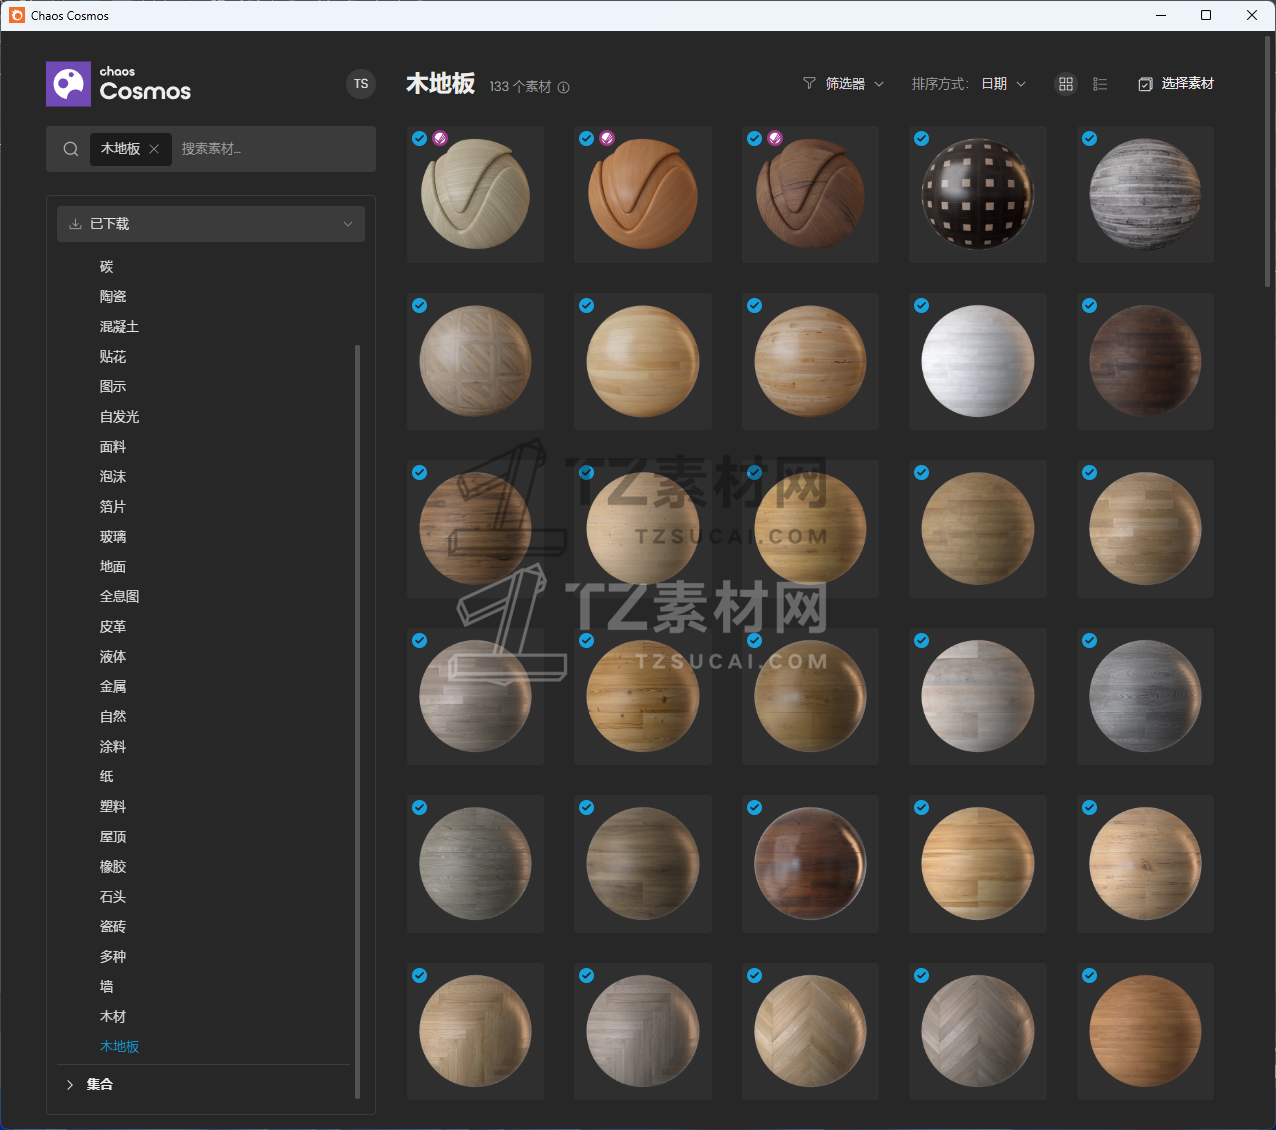The height and width of the screenshot is (1130, 1276).
Task: Click the Chaos Cosmos logo
Action: [x=118, y=84]
